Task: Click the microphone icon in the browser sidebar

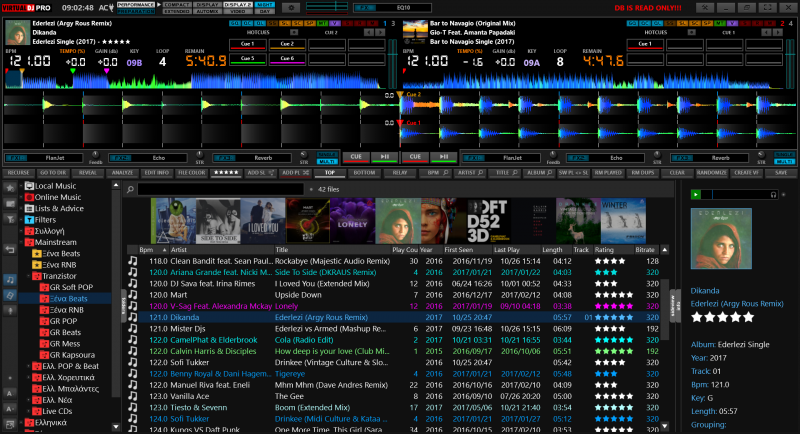Action: point(10,310)
